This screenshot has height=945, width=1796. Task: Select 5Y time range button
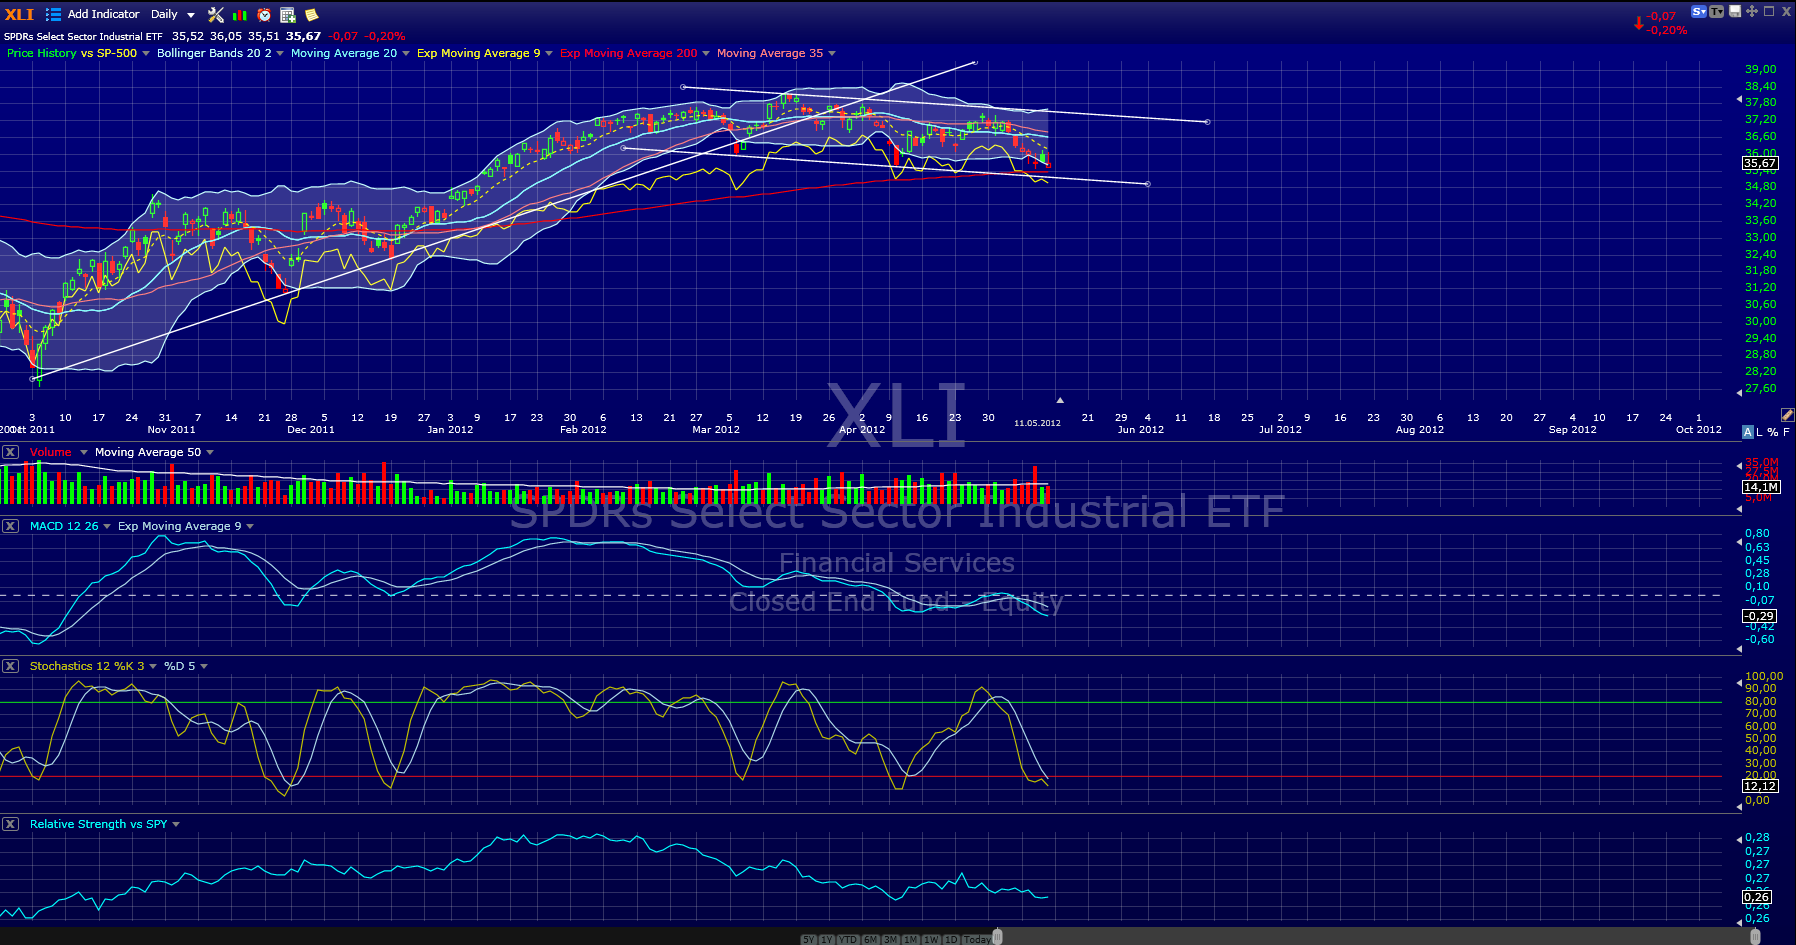coord(809,940)
